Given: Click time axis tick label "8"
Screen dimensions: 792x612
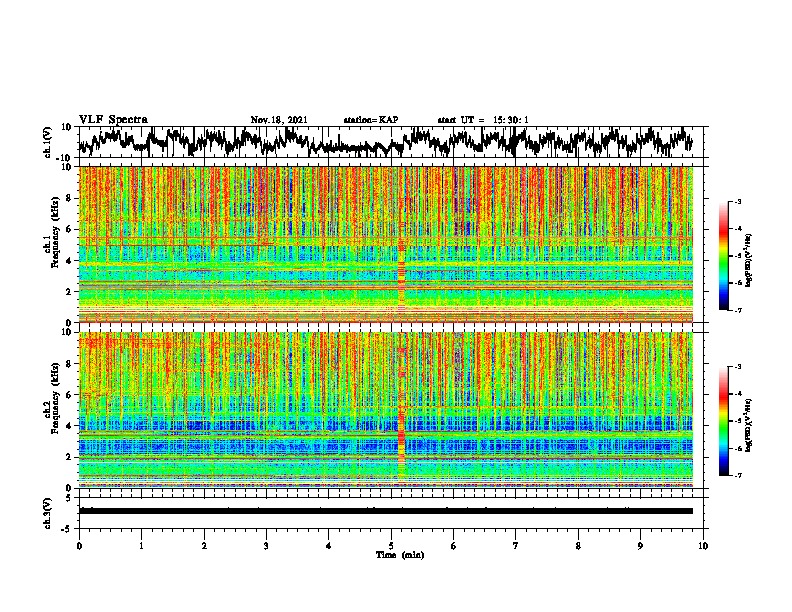Looking at the screenshot, I should coord(578,546).
